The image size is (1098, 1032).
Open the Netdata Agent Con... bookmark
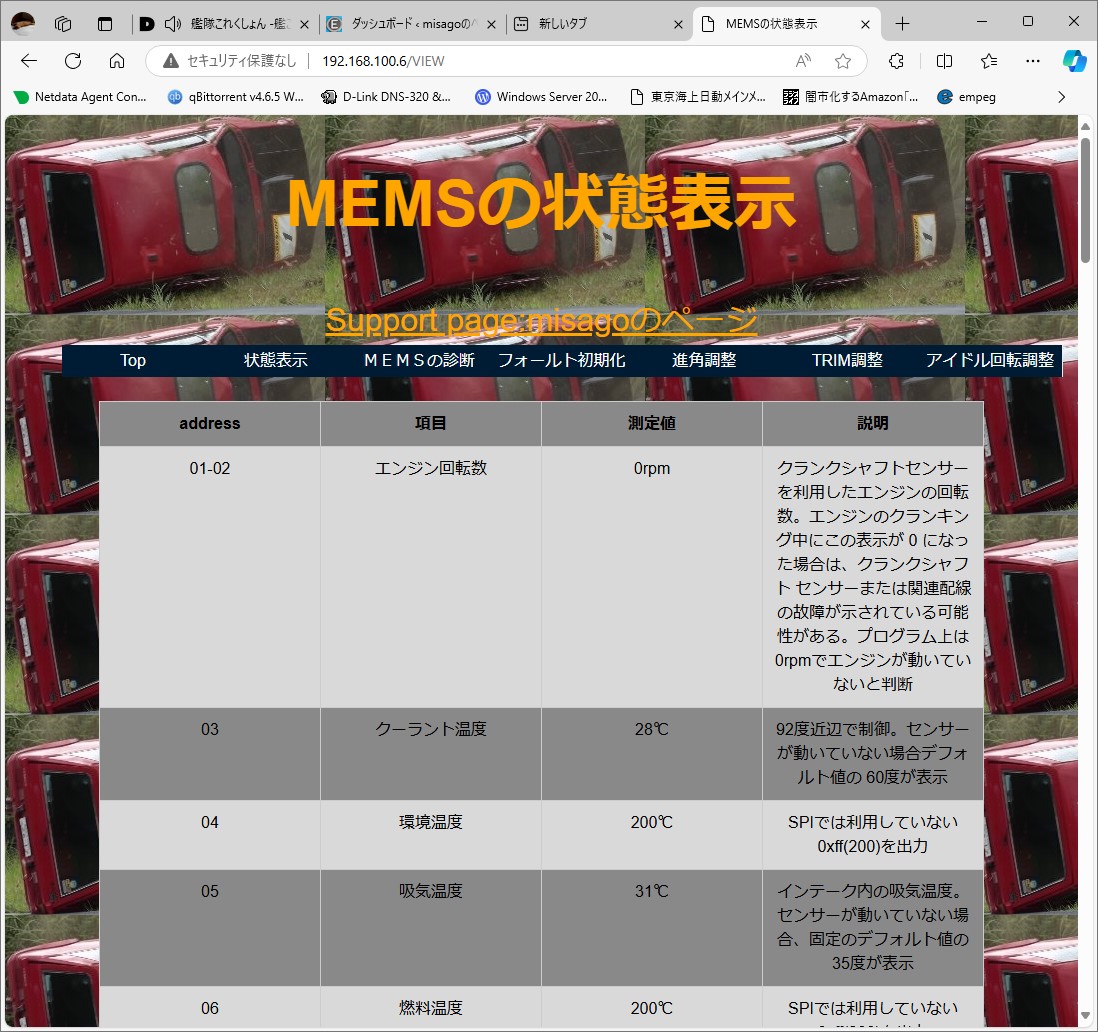80,97
